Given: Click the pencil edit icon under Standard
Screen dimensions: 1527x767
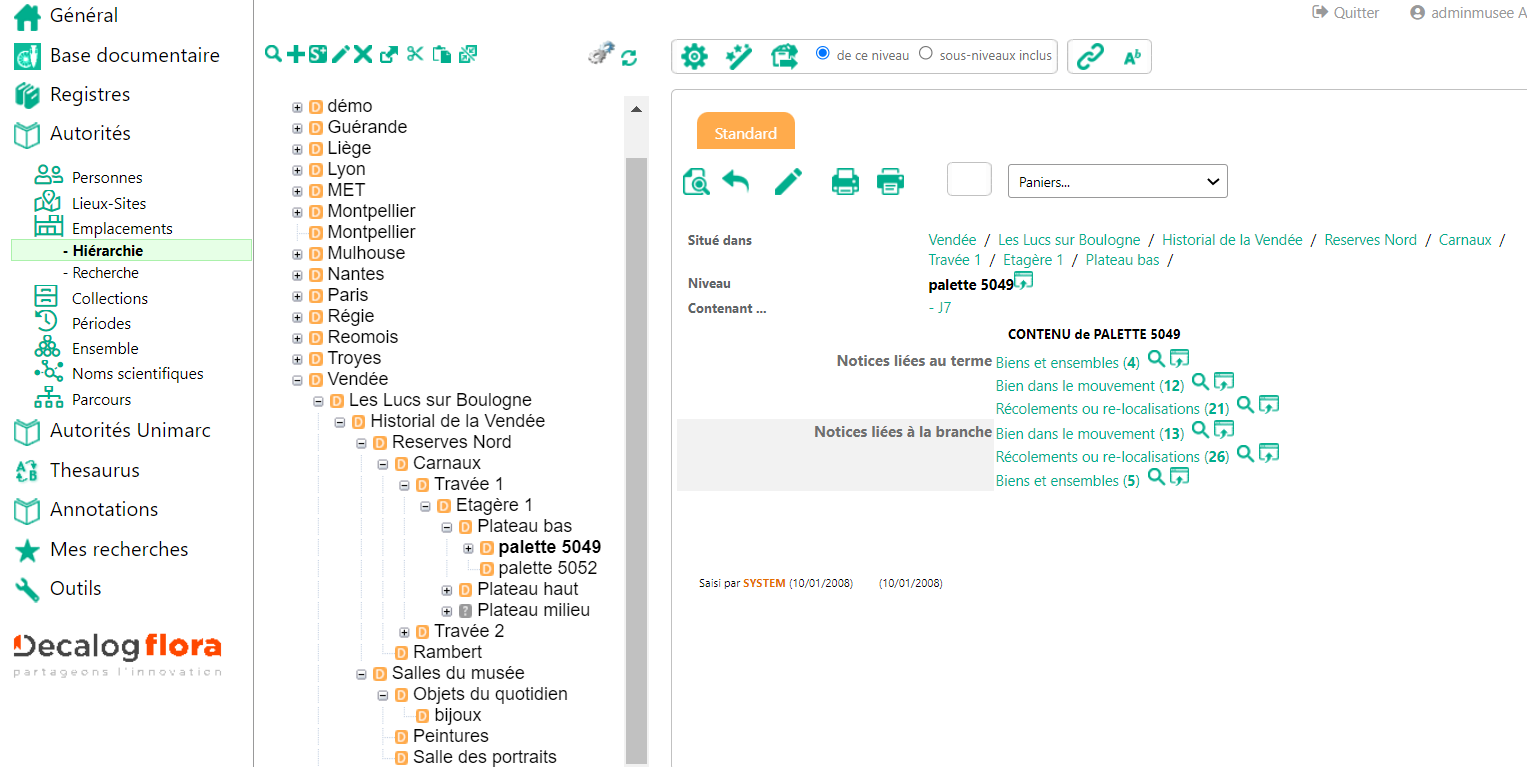Looking at the screenshot, I should tap(788, 182).
